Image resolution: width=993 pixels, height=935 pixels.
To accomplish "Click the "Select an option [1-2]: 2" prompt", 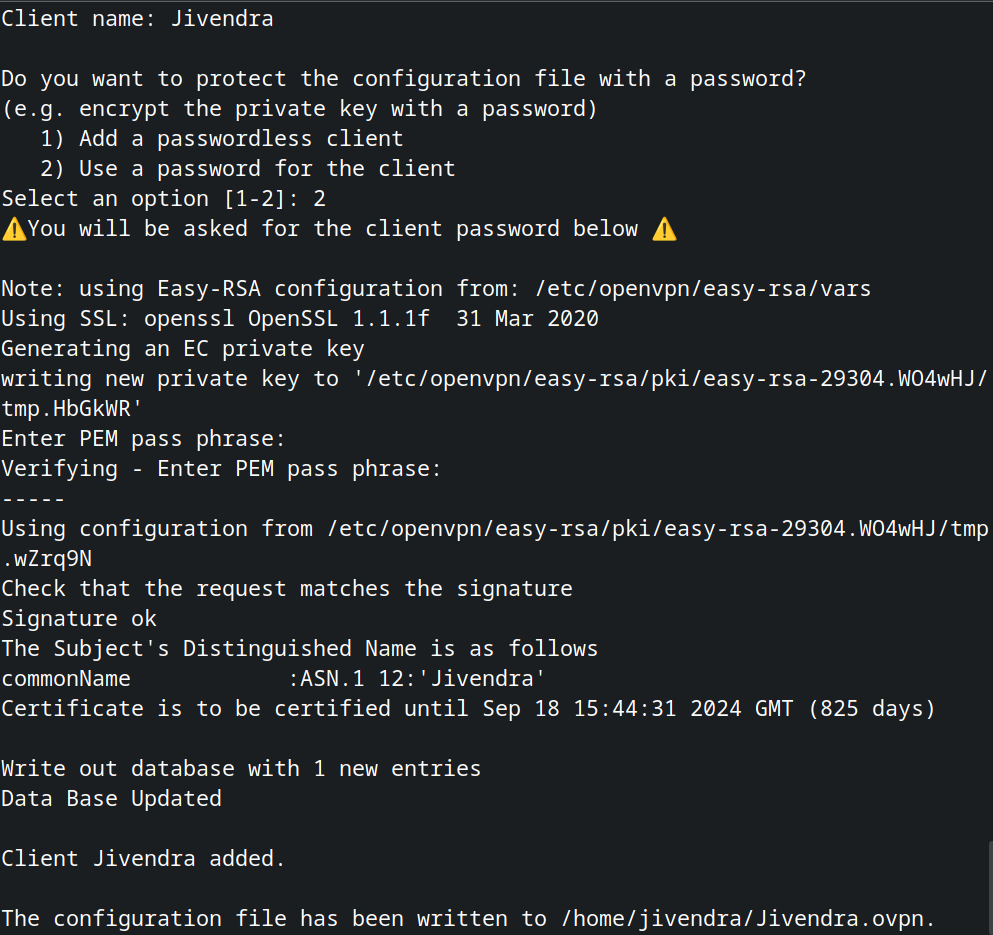I will pyautogui.click(x=163, y=199).
